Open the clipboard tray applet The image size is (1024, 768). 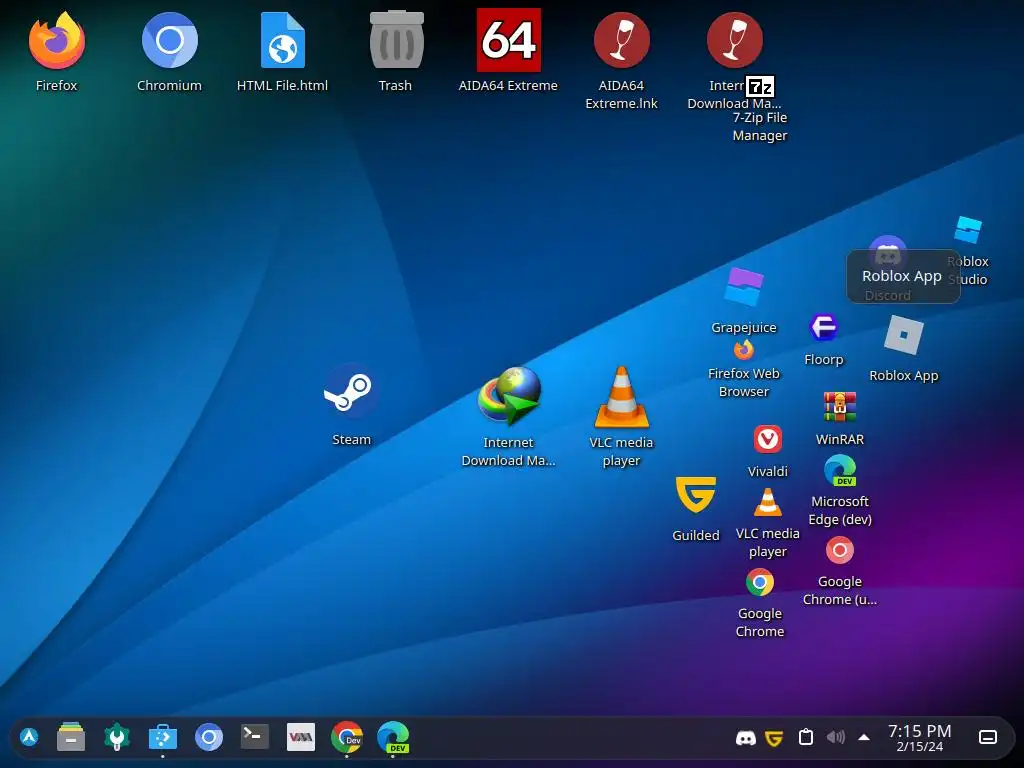806,737
